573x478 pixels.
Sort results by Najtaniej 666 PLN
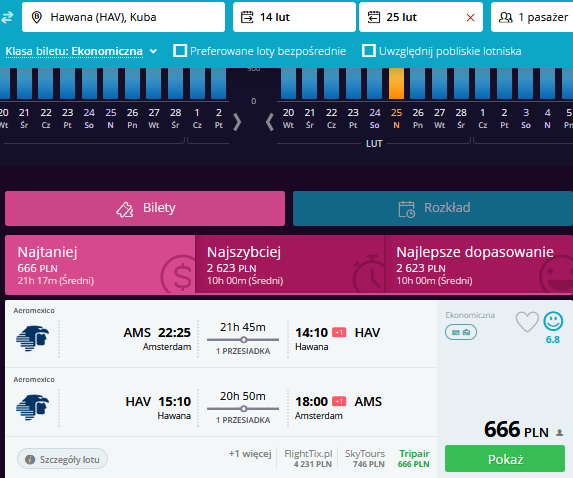pyautogui.click(x=100, y=265)
